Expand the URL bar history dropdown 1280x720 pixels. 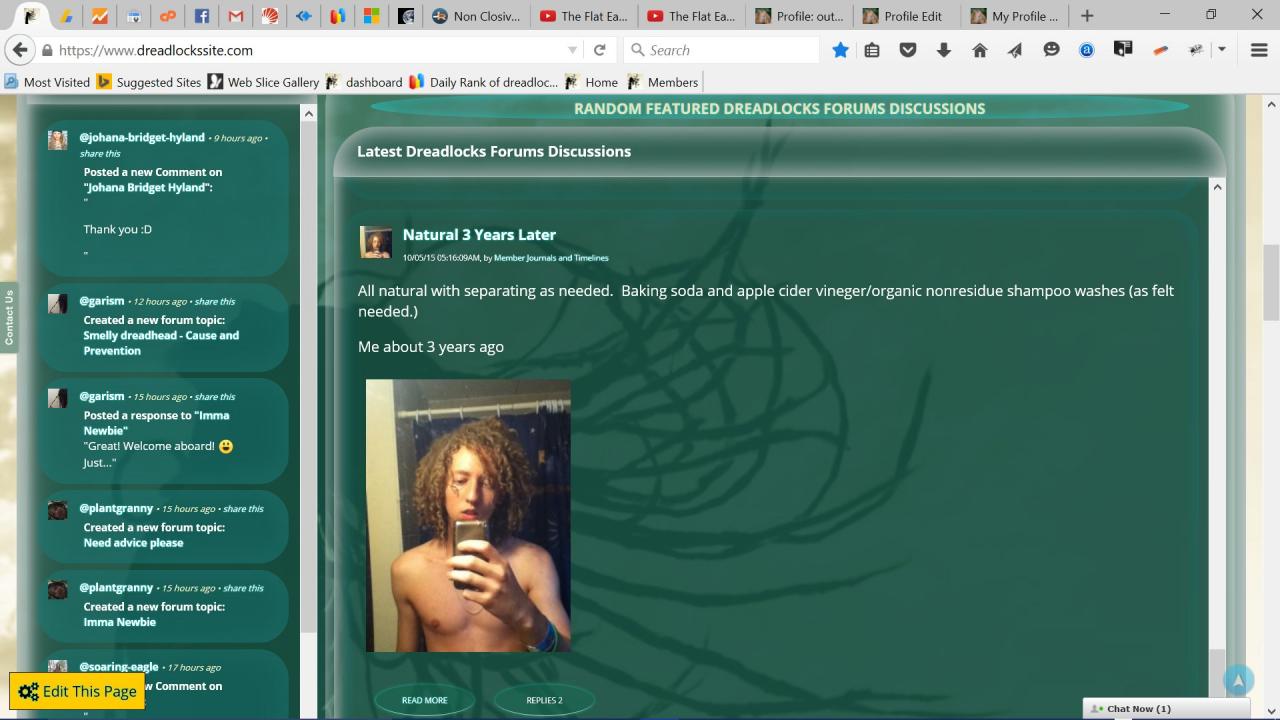coord(572,50)
